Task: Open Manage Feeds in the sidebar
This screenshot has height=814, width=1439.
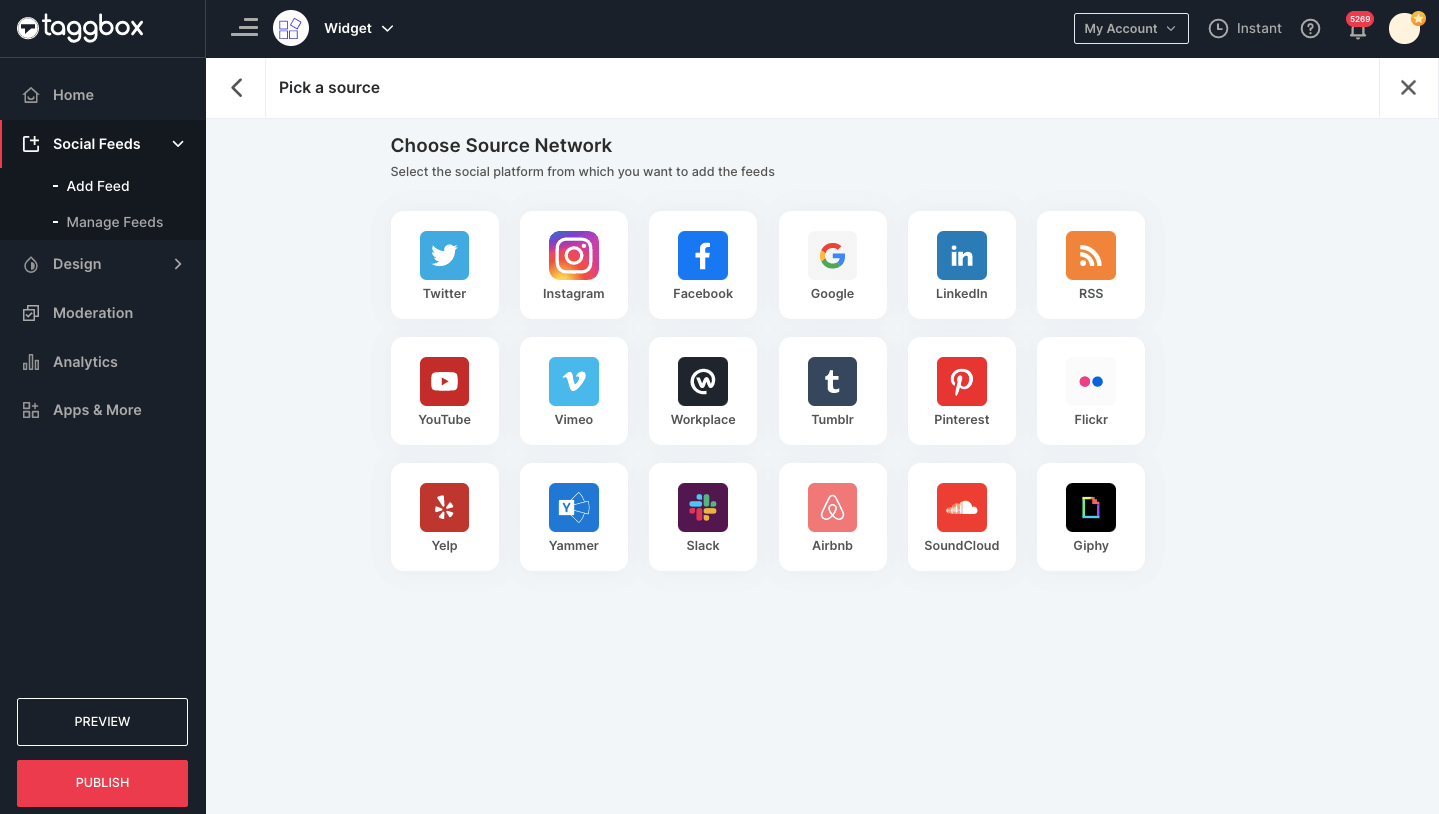Action: tap(114, 222)
